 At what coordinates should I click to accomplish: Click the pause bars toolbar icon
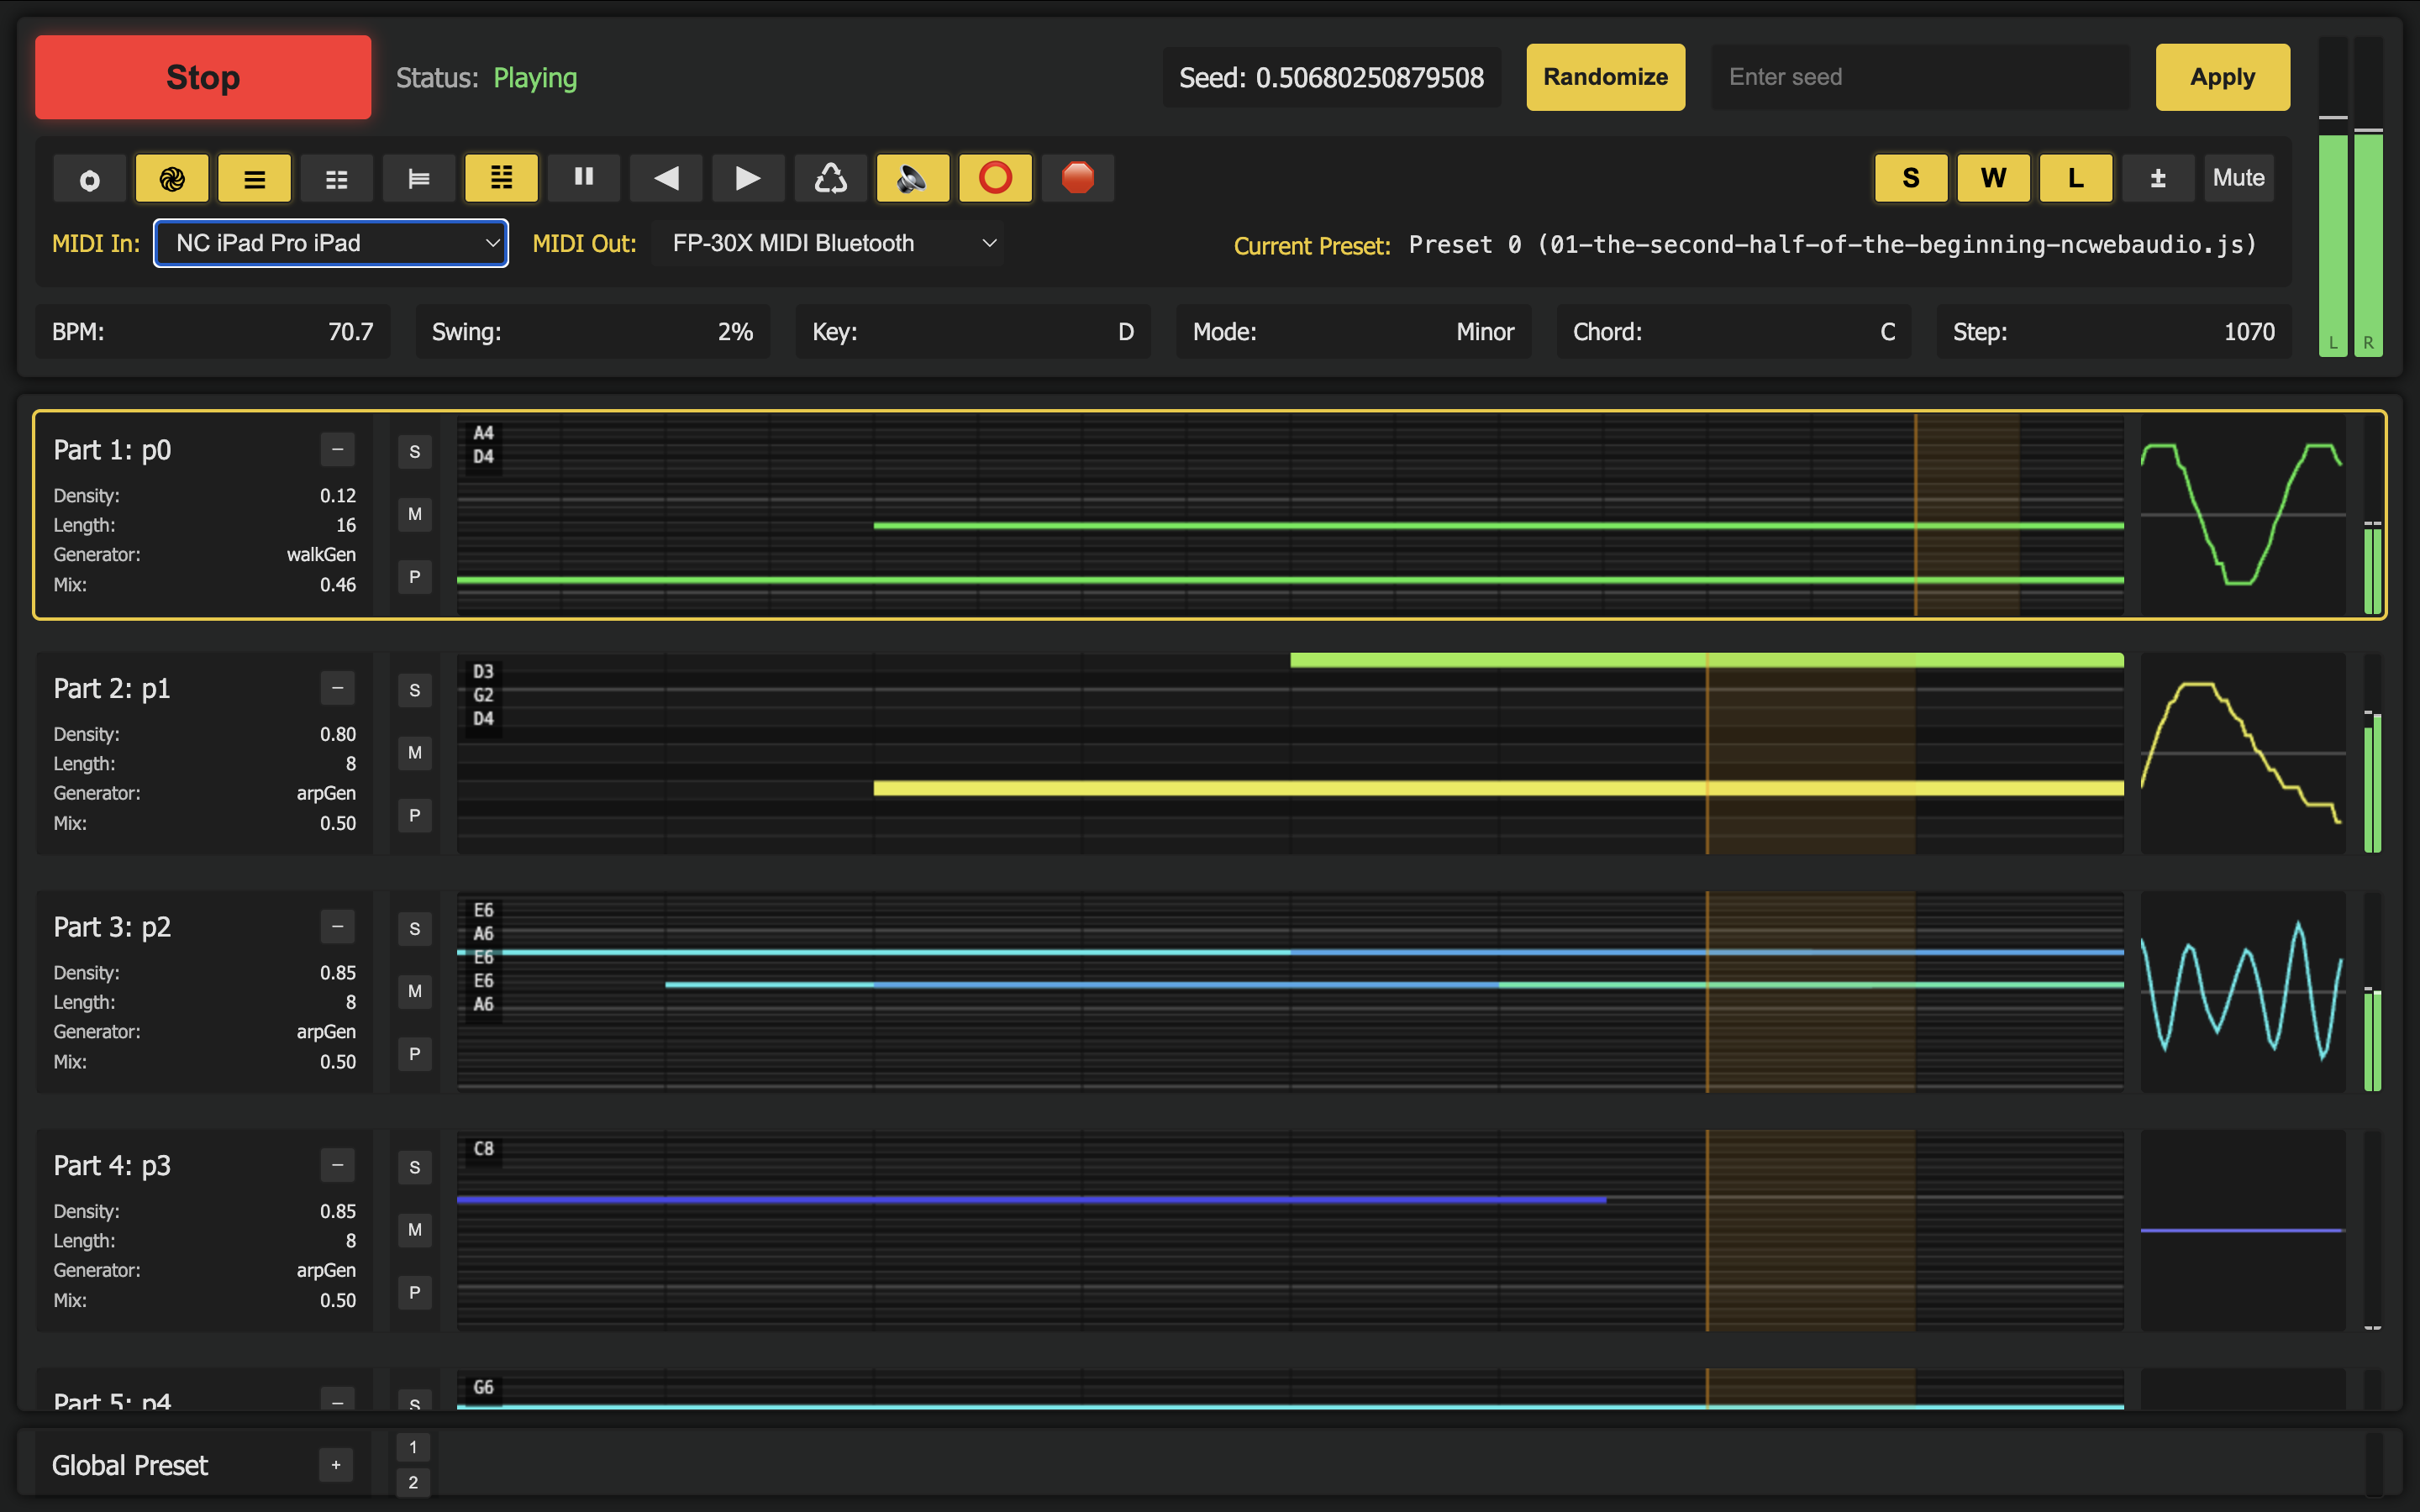coord(584,178)
